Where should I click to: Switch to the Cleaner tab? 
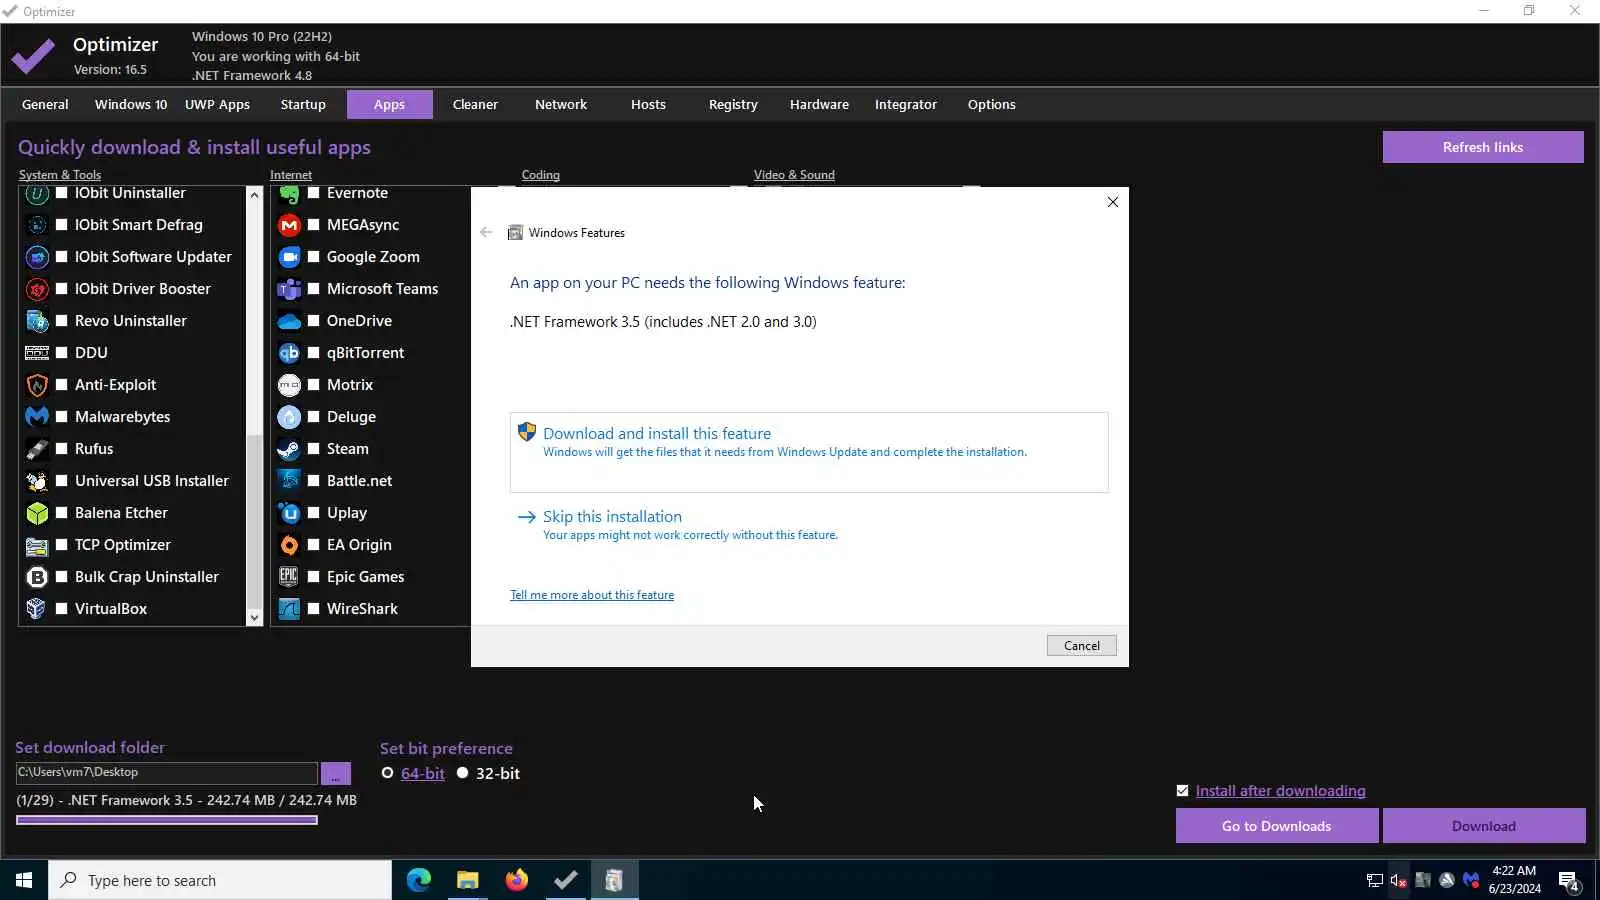(x=475, y=104)
